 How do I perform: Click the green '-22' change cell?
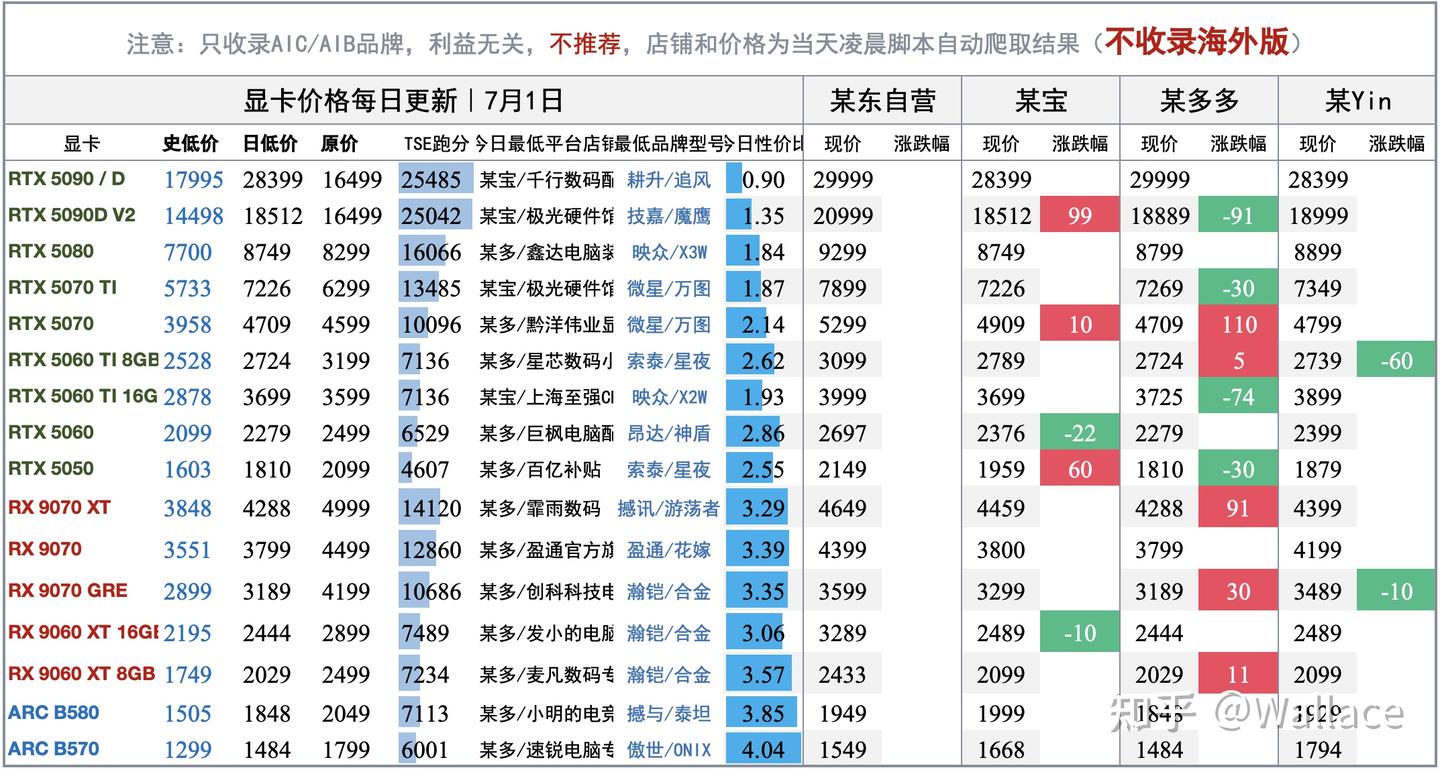point(1079,433)
